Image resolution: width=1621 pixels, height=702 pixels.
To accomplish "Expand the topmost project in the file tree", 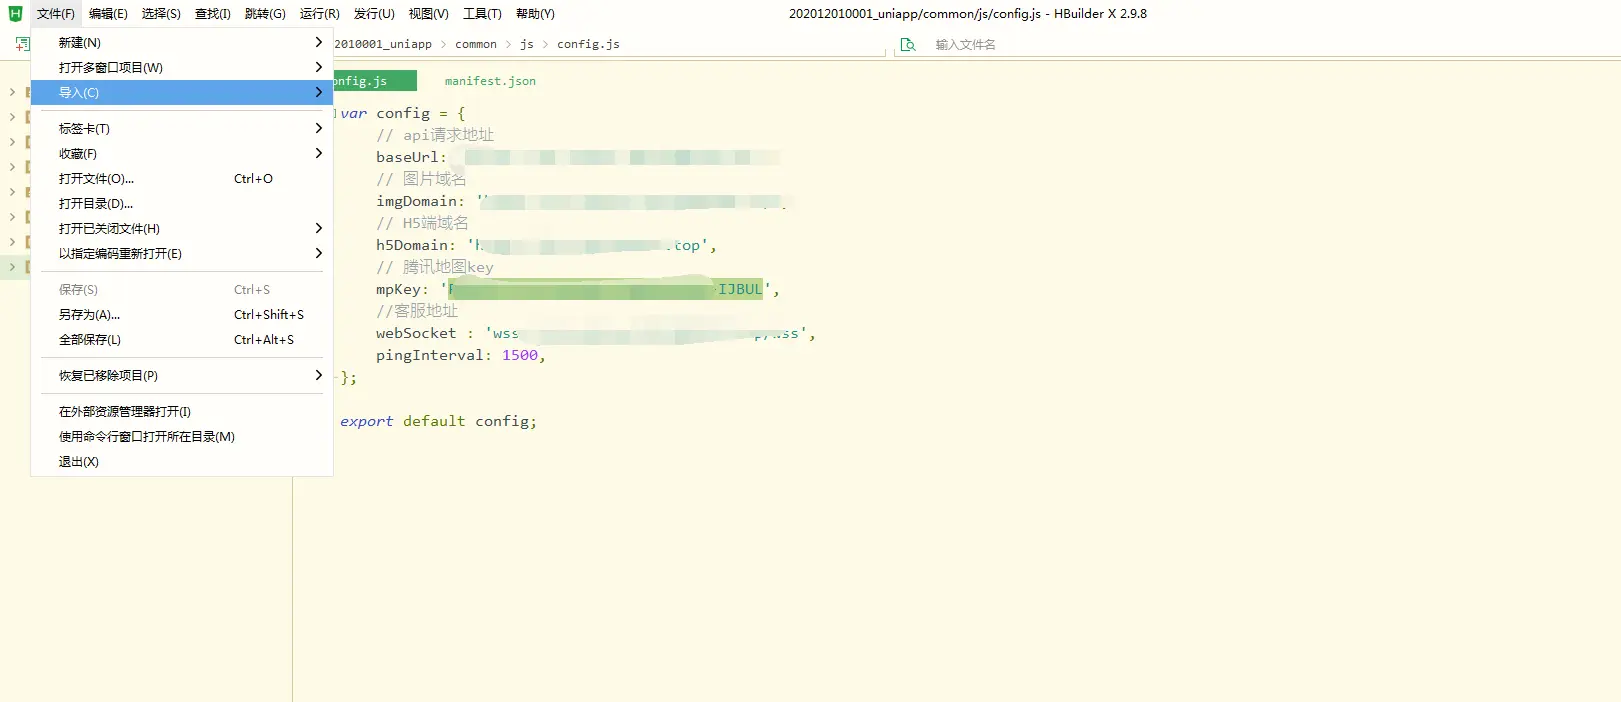I will [x=12, y=92].
